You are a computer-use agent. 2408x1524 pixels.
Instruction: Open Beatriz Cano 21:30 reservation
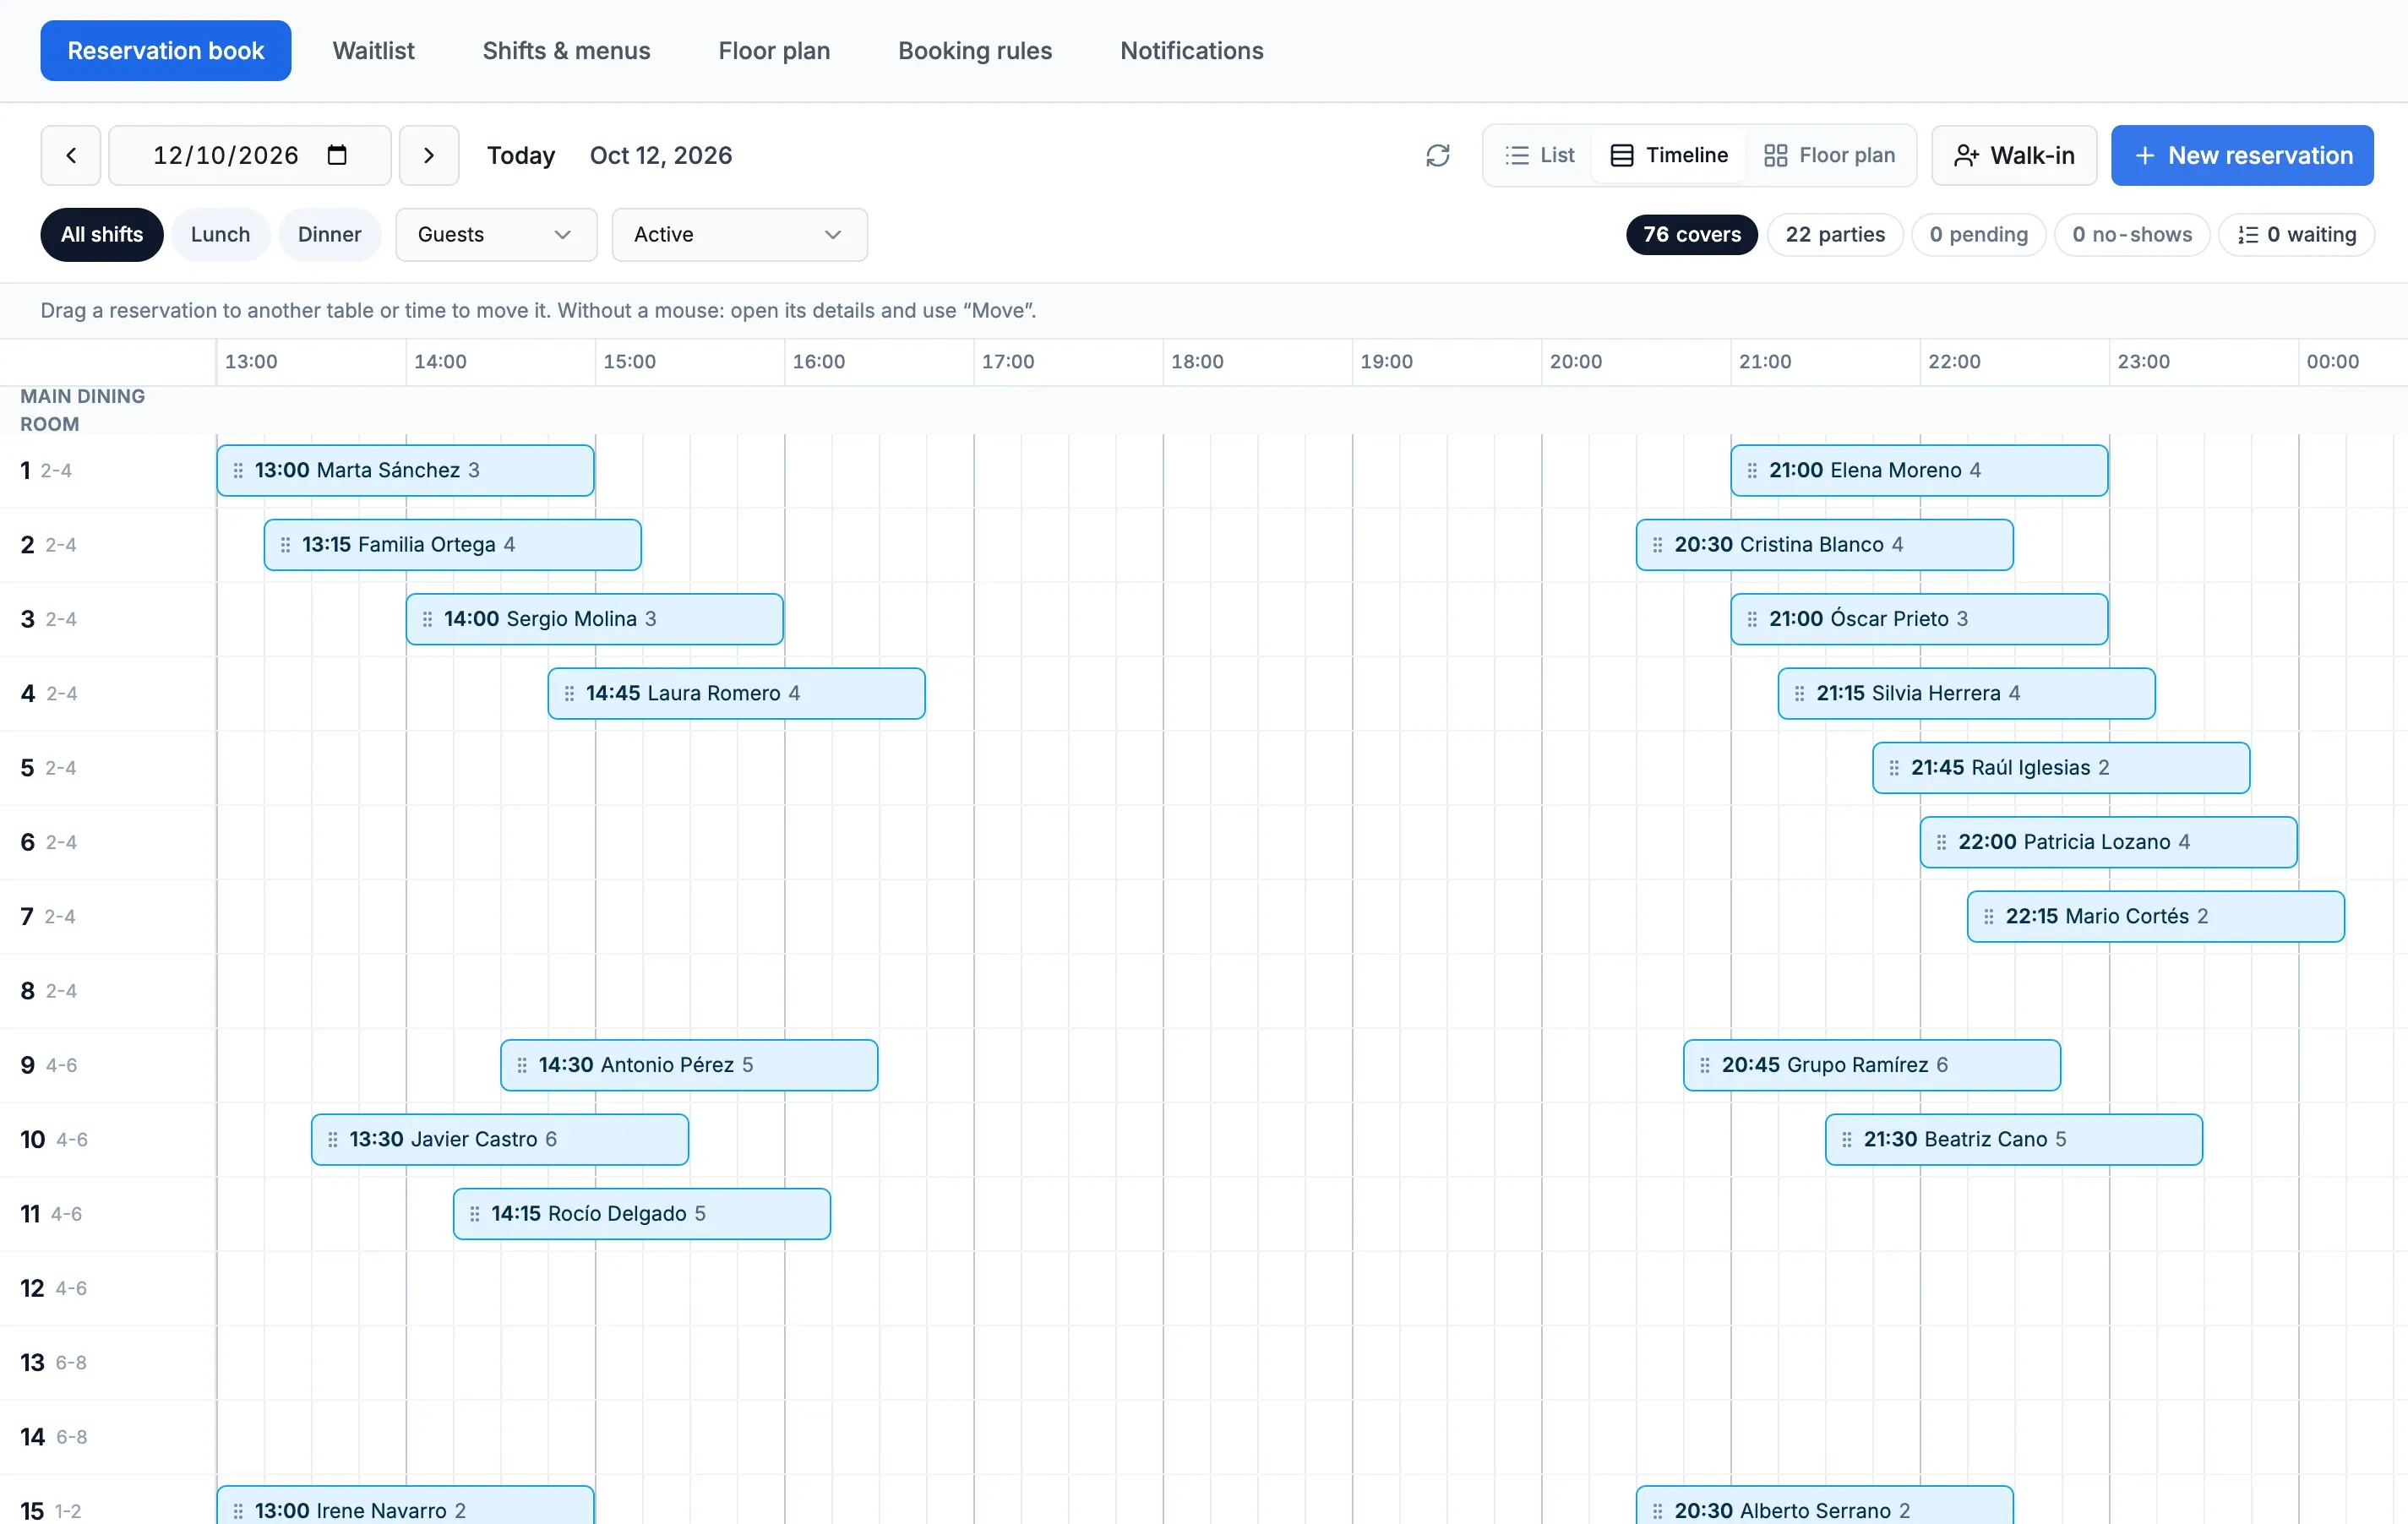pos(2014,1140)
